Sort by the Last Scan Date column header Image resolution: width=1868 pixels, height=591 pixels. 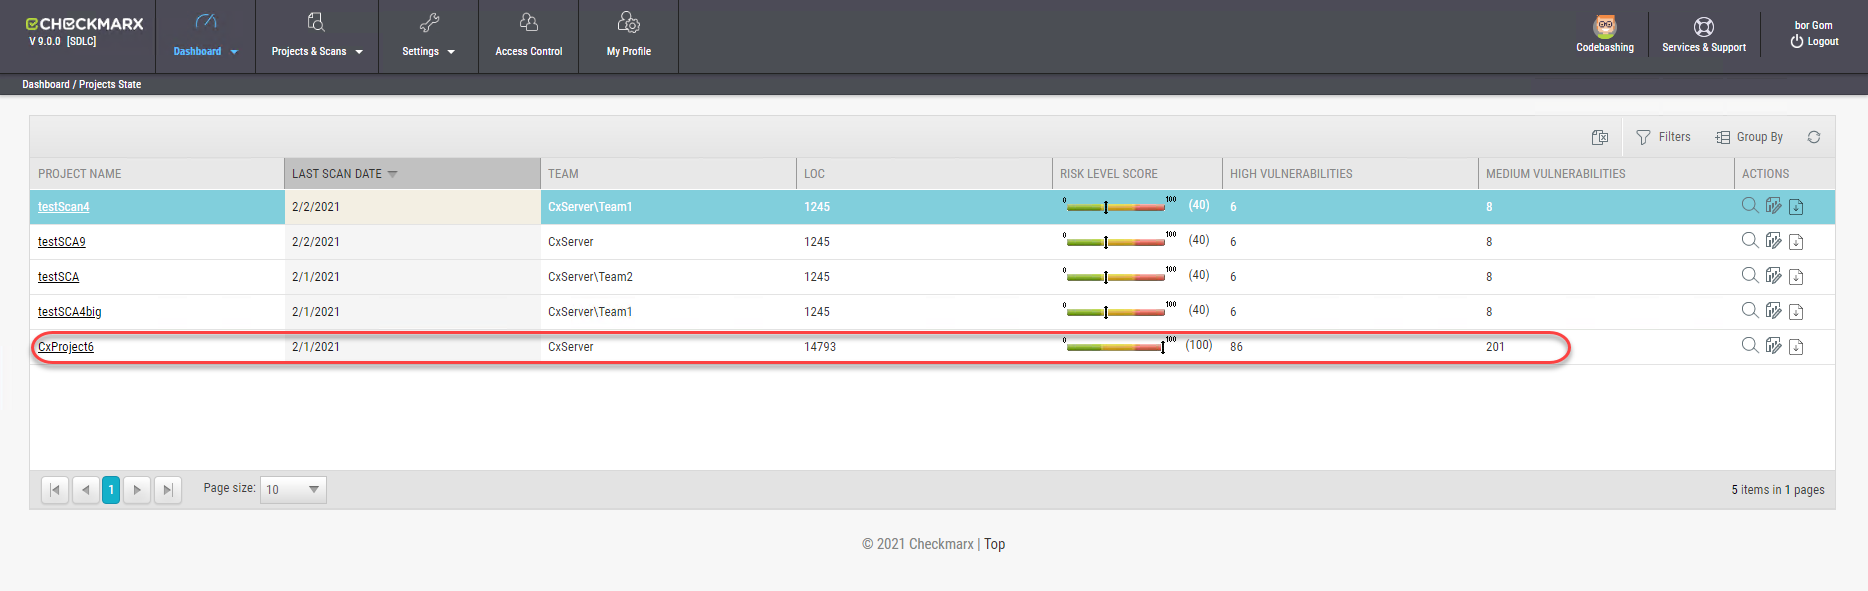[x=337, y=174]
